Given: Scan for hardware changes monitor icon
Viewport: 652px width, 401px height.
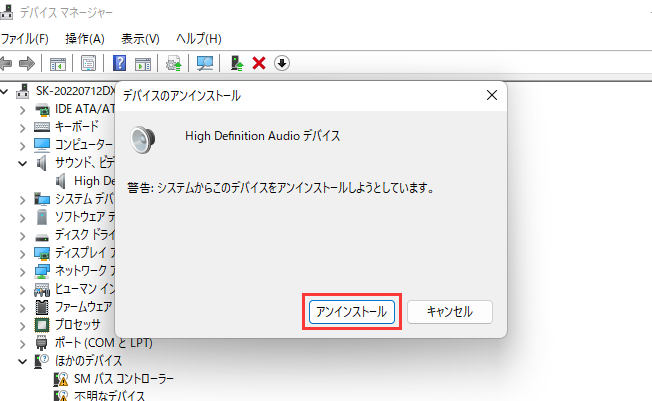Looking at the screenshot, I should coord(205,64).
